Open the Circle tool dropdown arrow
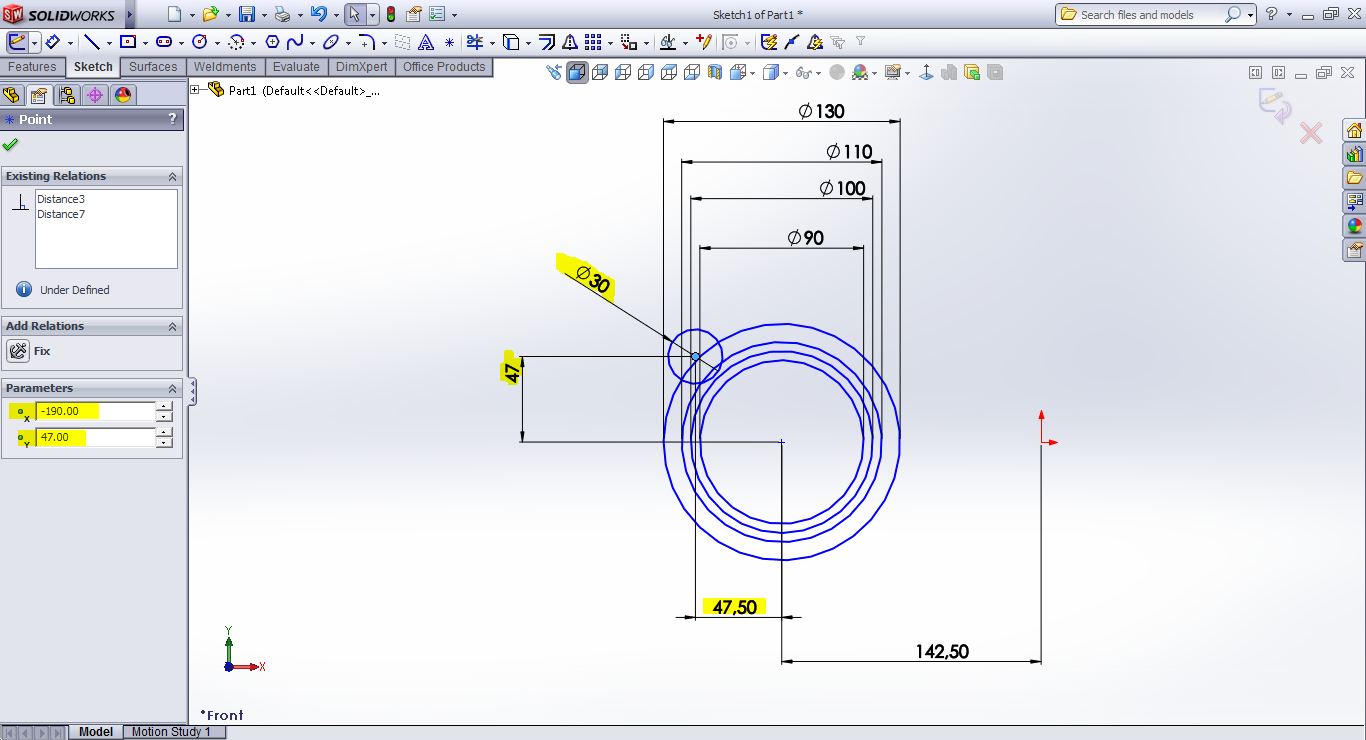The image size is (1366, 740). 216,42
